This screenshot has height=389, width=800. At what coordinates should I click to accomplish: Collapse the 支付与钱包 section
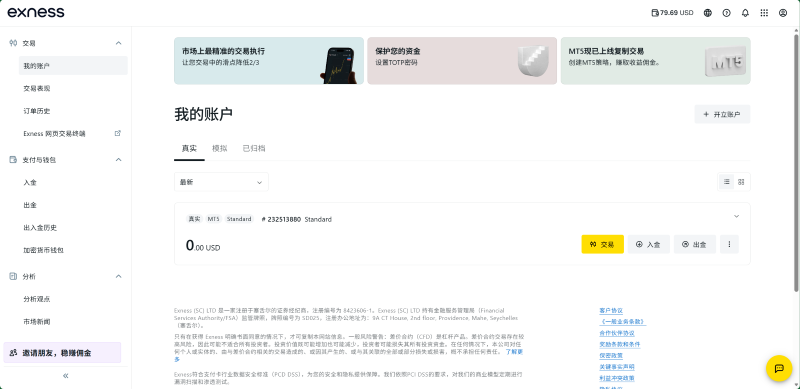[x=118, y=159]
